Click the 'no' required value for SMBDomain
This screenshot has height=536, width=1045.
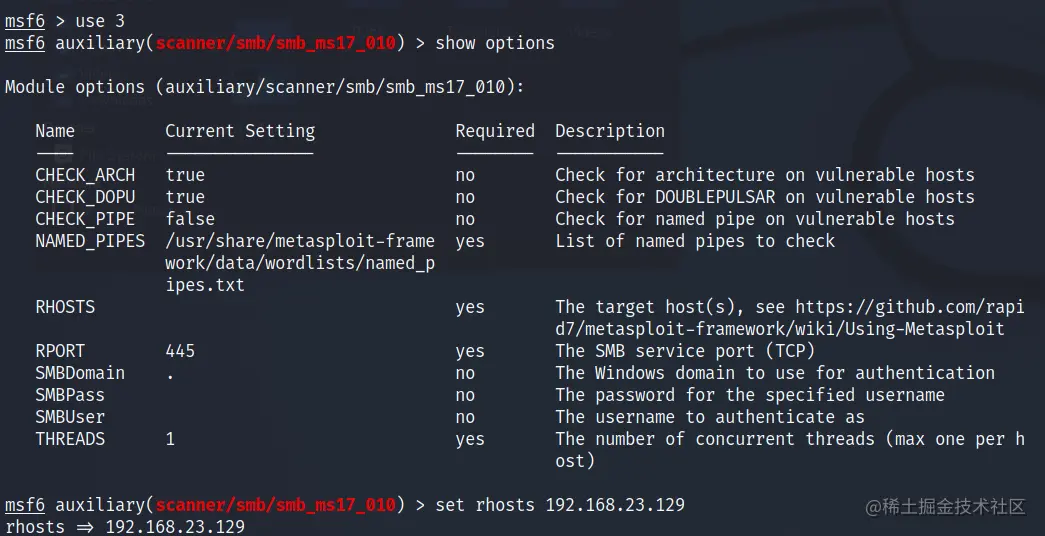coord(465,373)
